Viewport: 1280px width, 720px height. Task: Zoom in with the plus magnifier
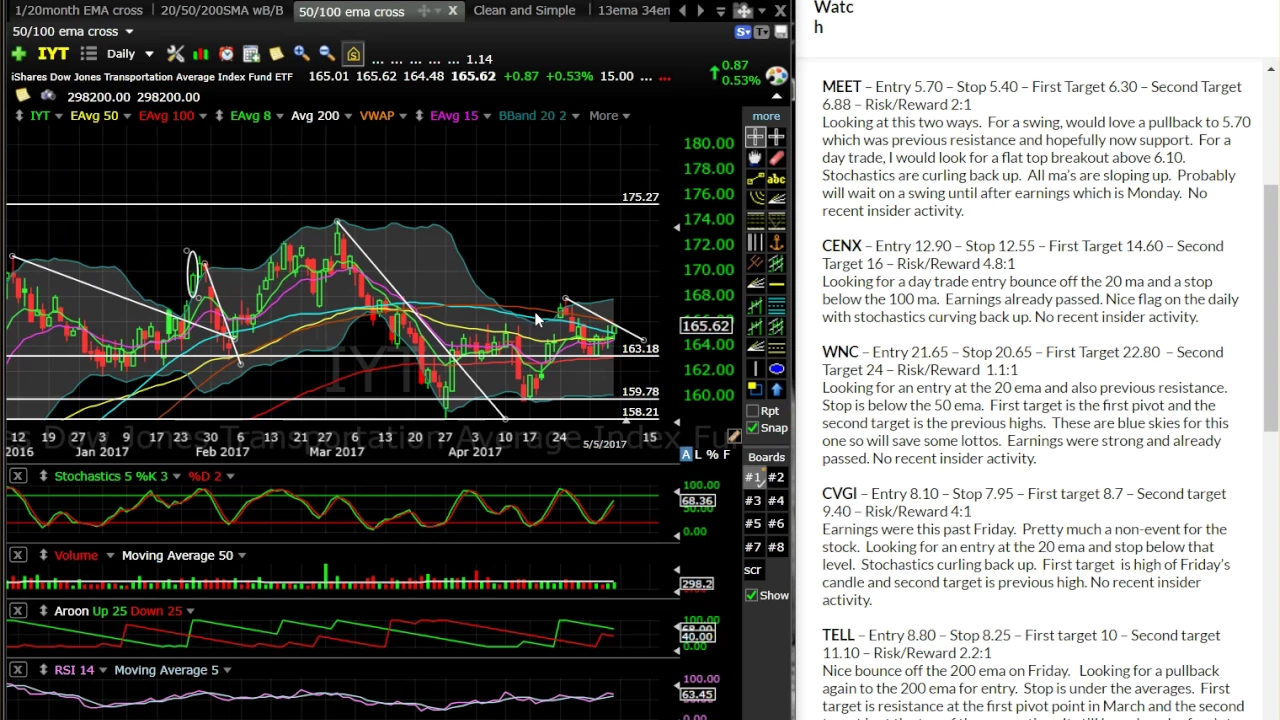pos(301,54)
